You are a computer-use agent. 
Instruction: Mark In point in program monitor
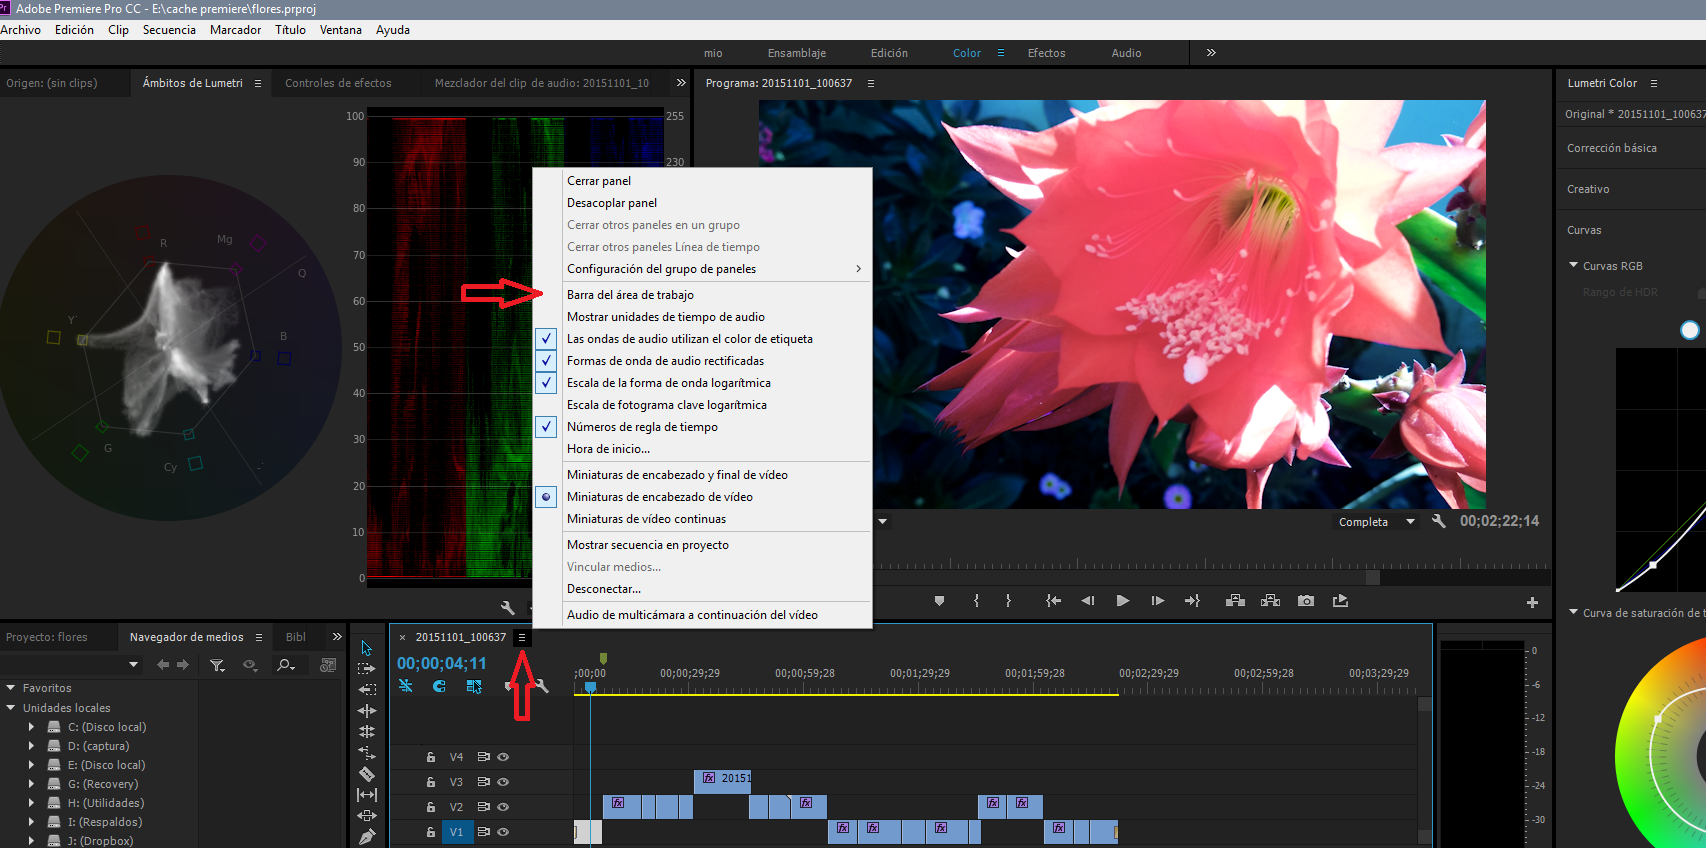976,601
